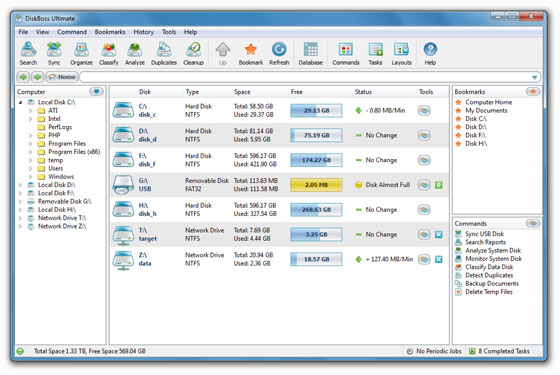Viewport: 560px width, 375px height.
Task: Refresh the disk list
Action: click(279, 54)
